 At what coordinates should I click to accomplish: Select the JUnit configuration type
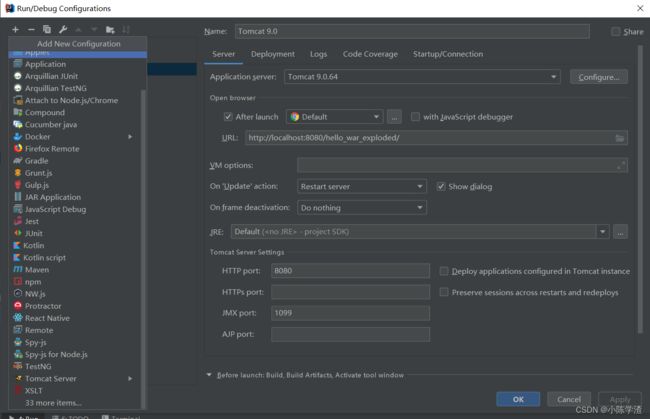pos(78,233)
